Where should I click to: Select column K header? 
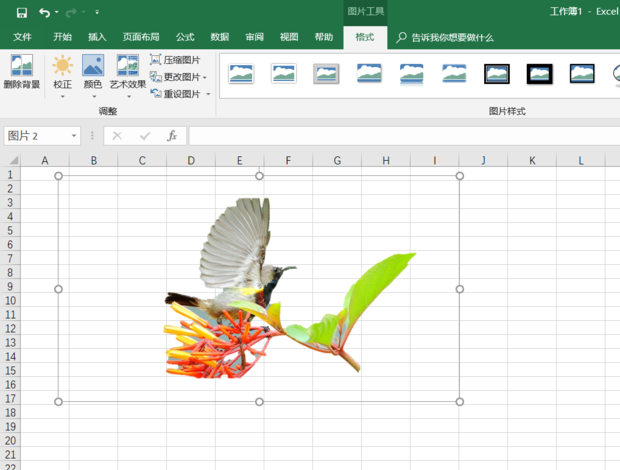[x=531, y=160]
